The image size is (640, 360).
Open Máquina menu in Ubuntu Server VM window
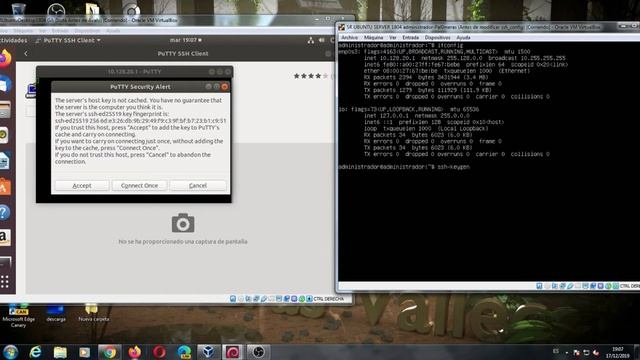(x=373, y=37)
